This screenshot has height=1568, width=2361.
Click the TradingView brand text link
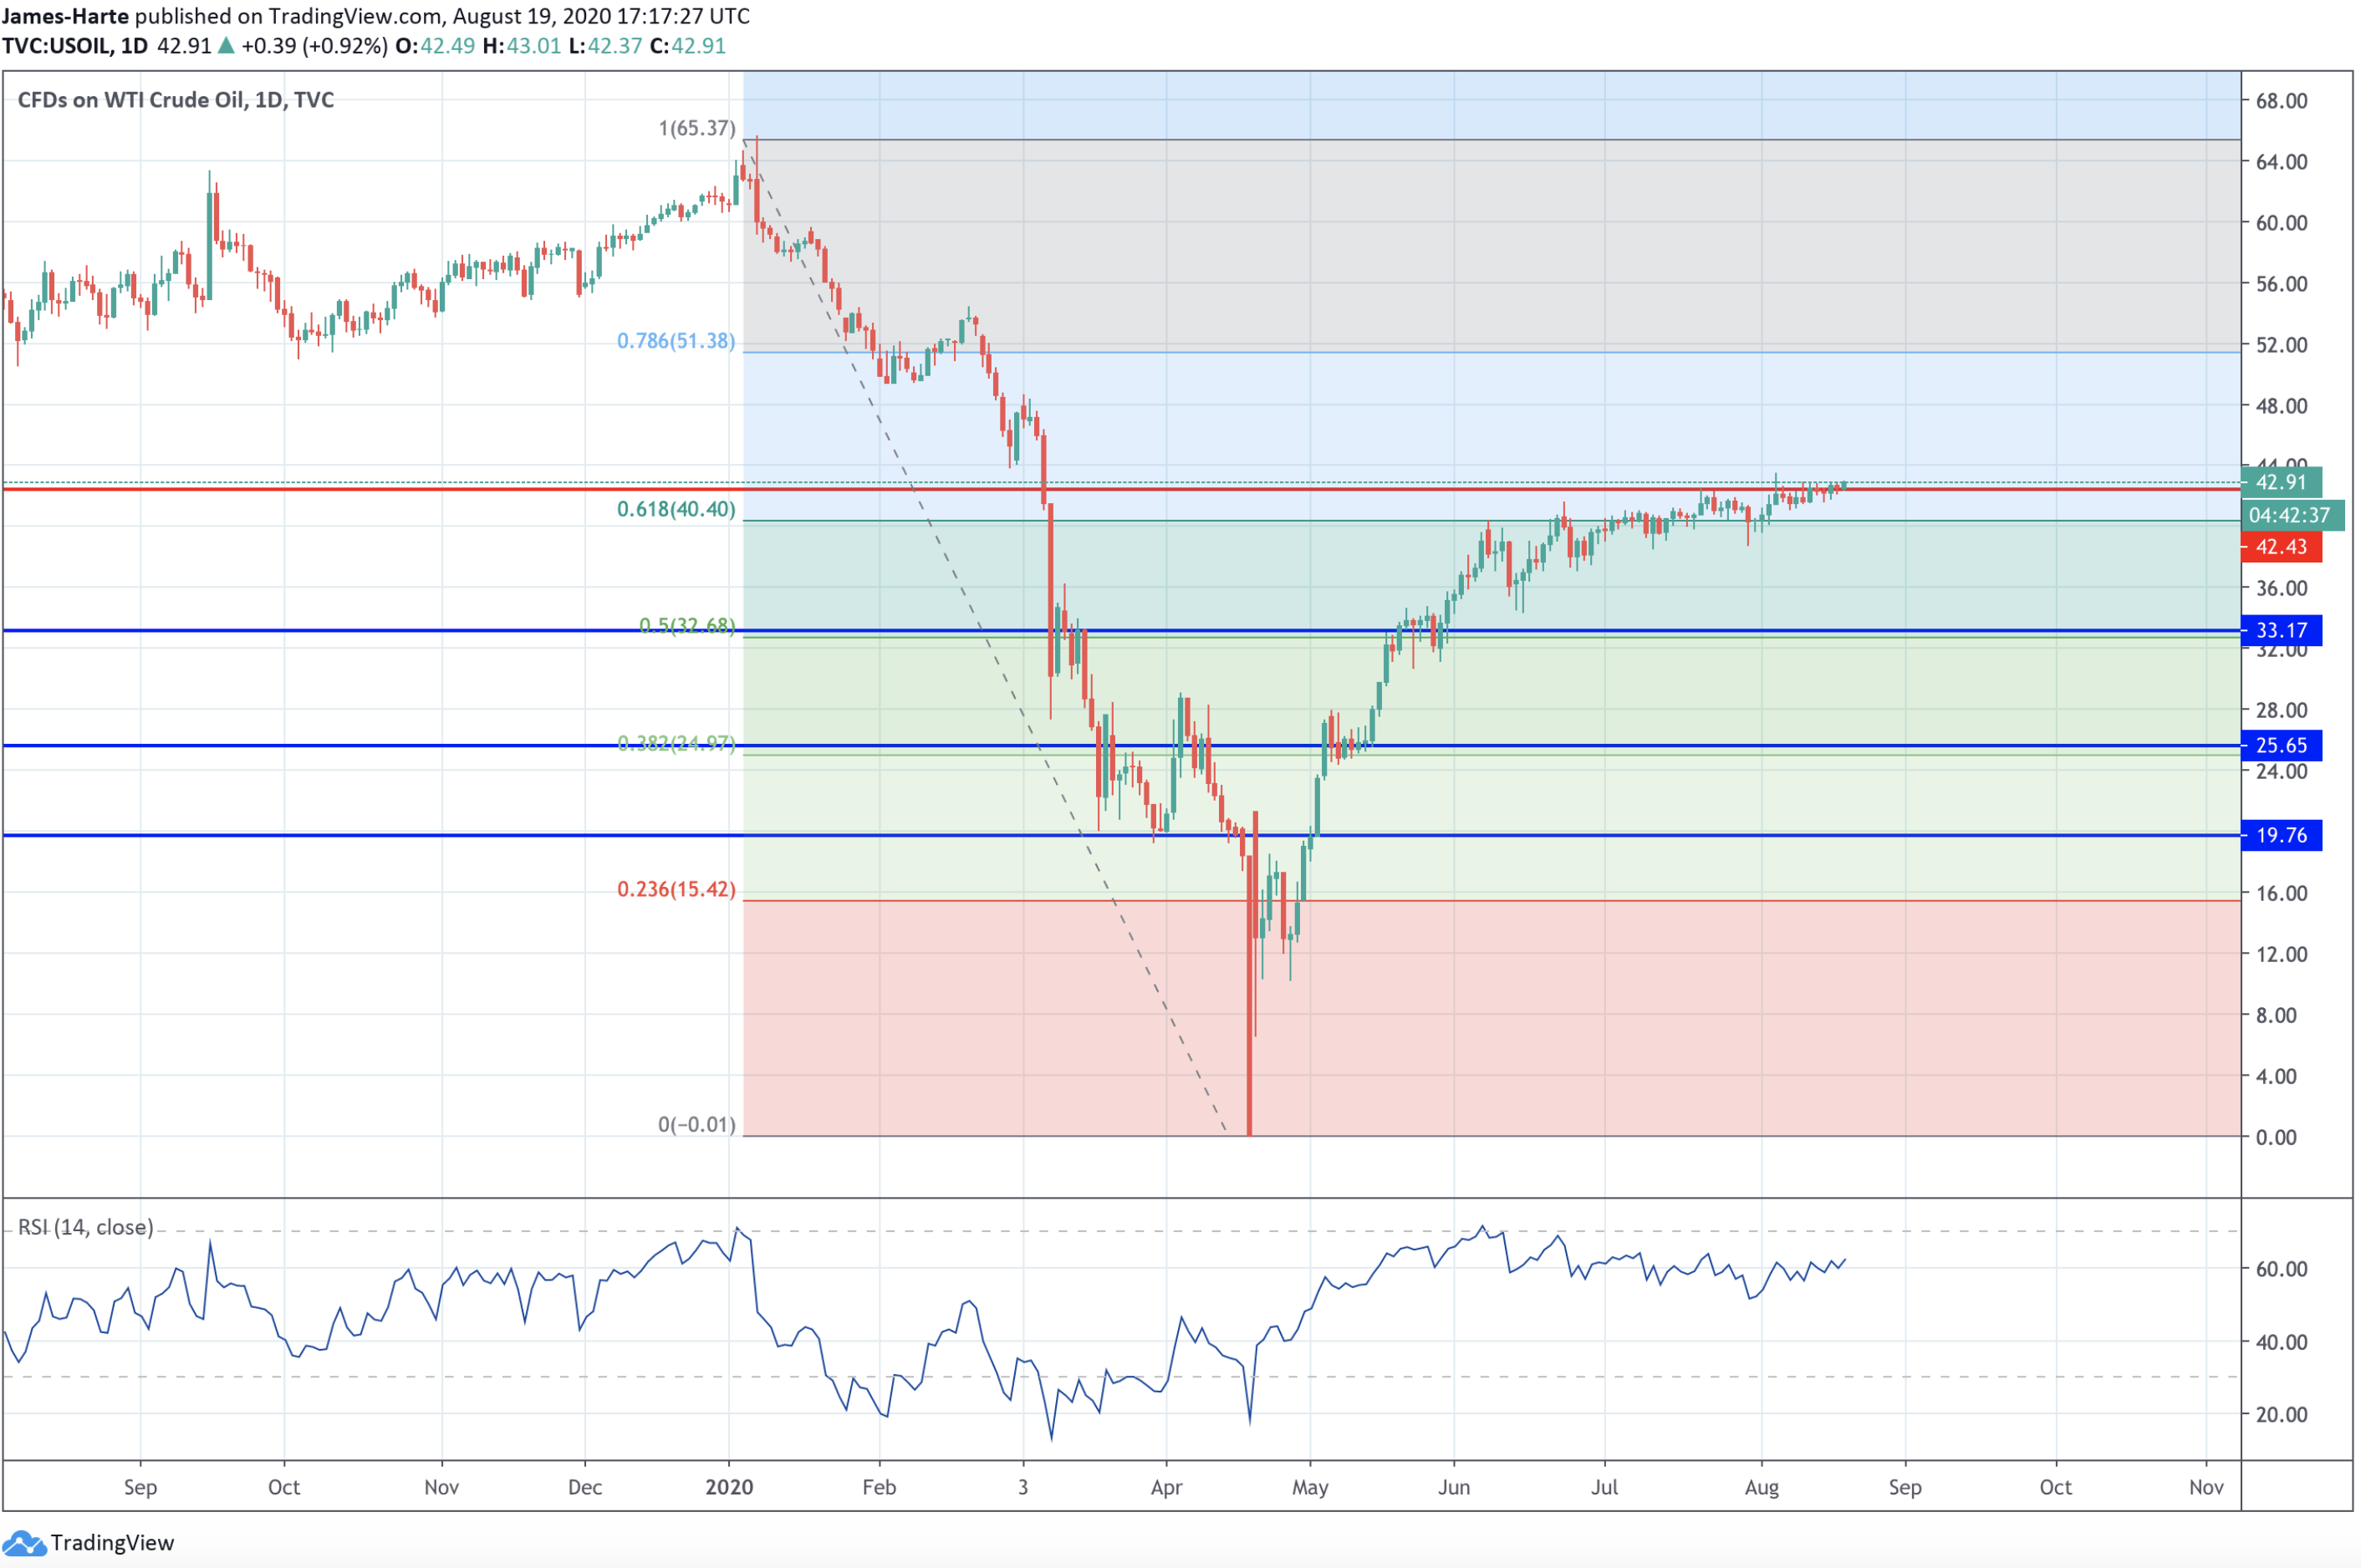[x=112, y=1543]
